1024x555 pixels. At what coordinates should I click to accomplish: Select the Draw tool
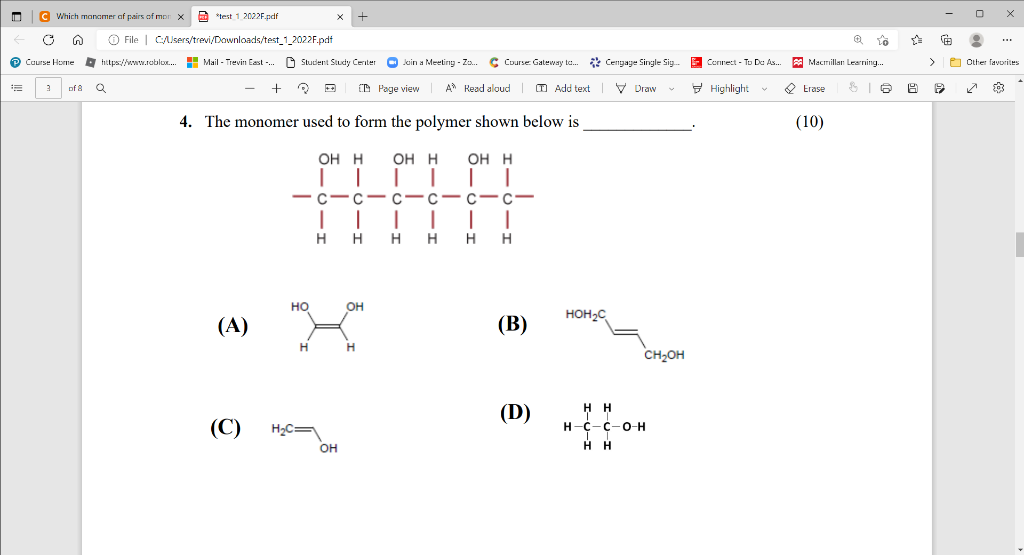[636, 88]
